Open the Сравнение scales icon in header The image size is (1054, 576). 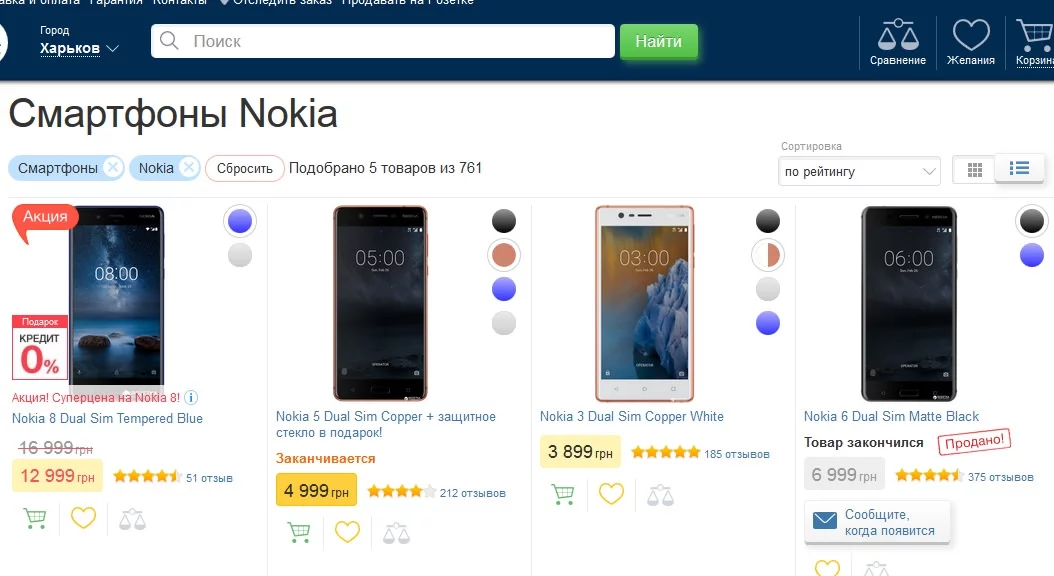tap(897, 43)
